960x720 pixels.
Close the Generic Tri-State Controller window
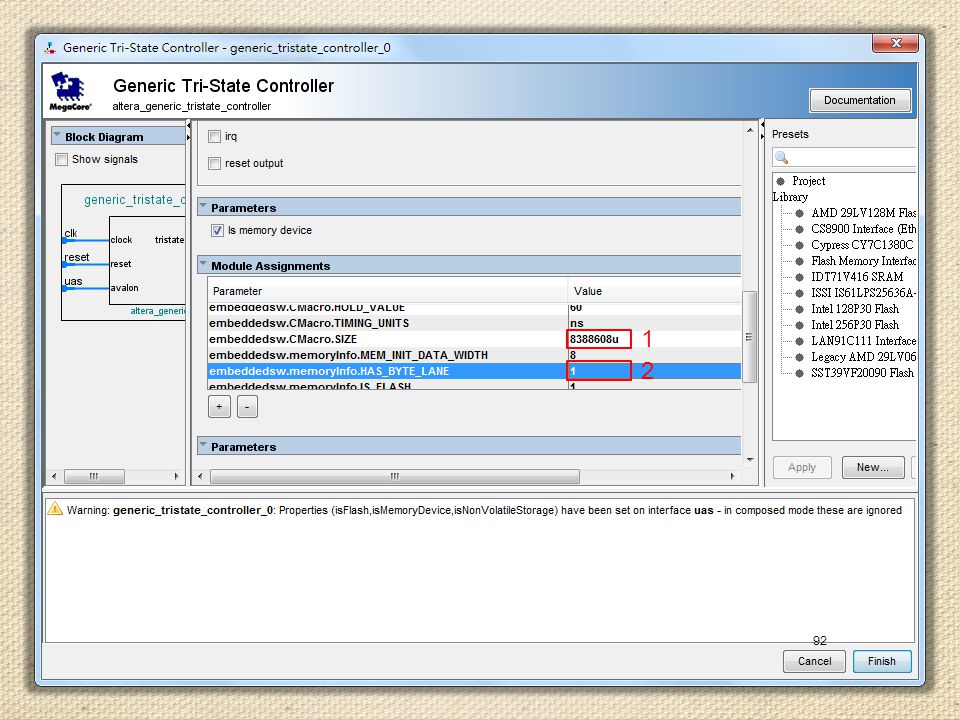click(895, 43)
